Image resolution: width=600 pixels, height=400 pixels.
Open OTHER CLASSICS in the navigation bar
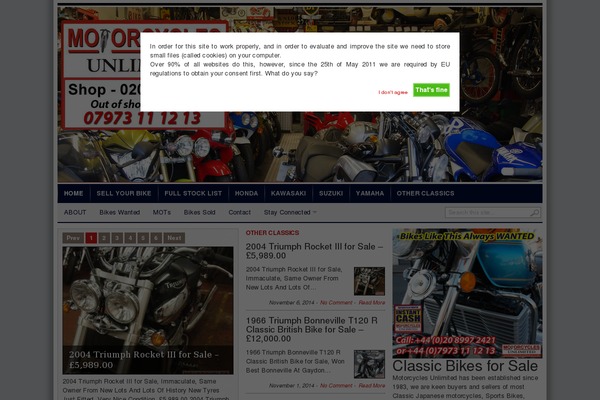click(x=426, y=193)
